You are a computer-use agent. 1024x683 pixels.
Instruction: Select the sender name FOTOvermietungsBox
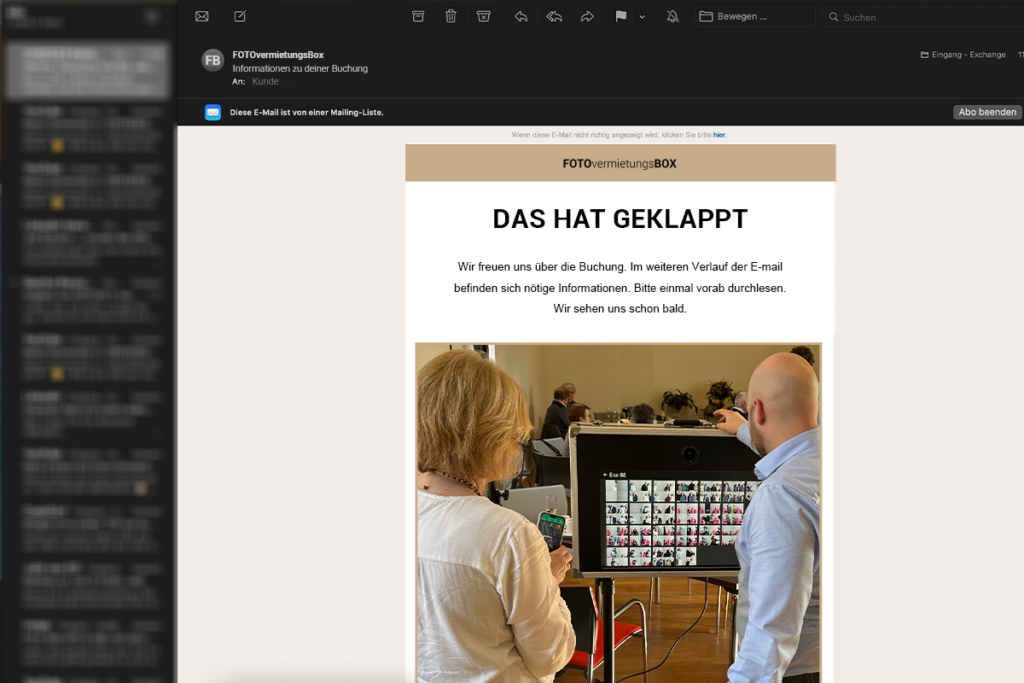(278, 55)
